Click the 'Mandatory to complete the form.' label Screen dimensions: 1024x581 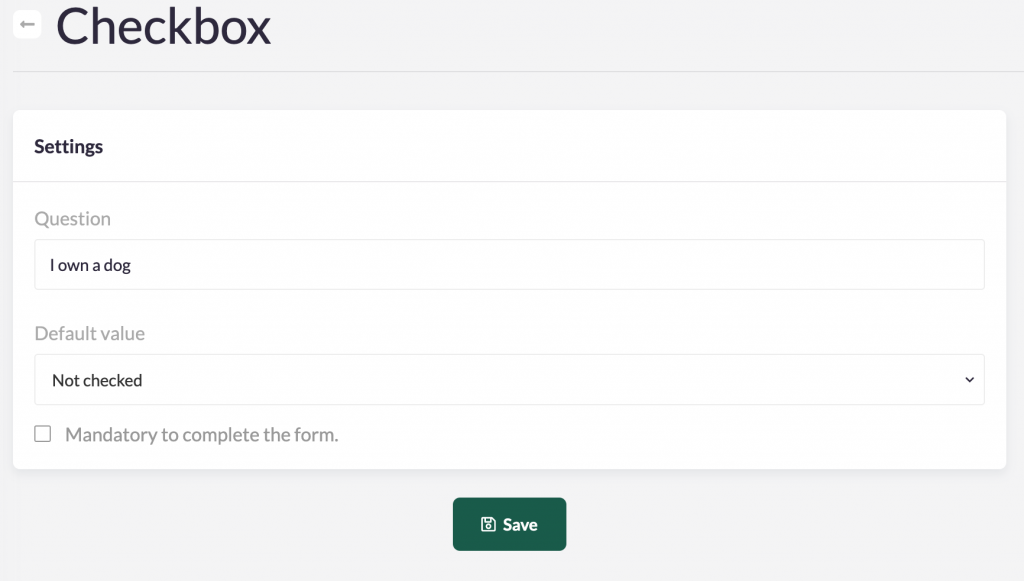pyautogui.click(x=201, y=435)
